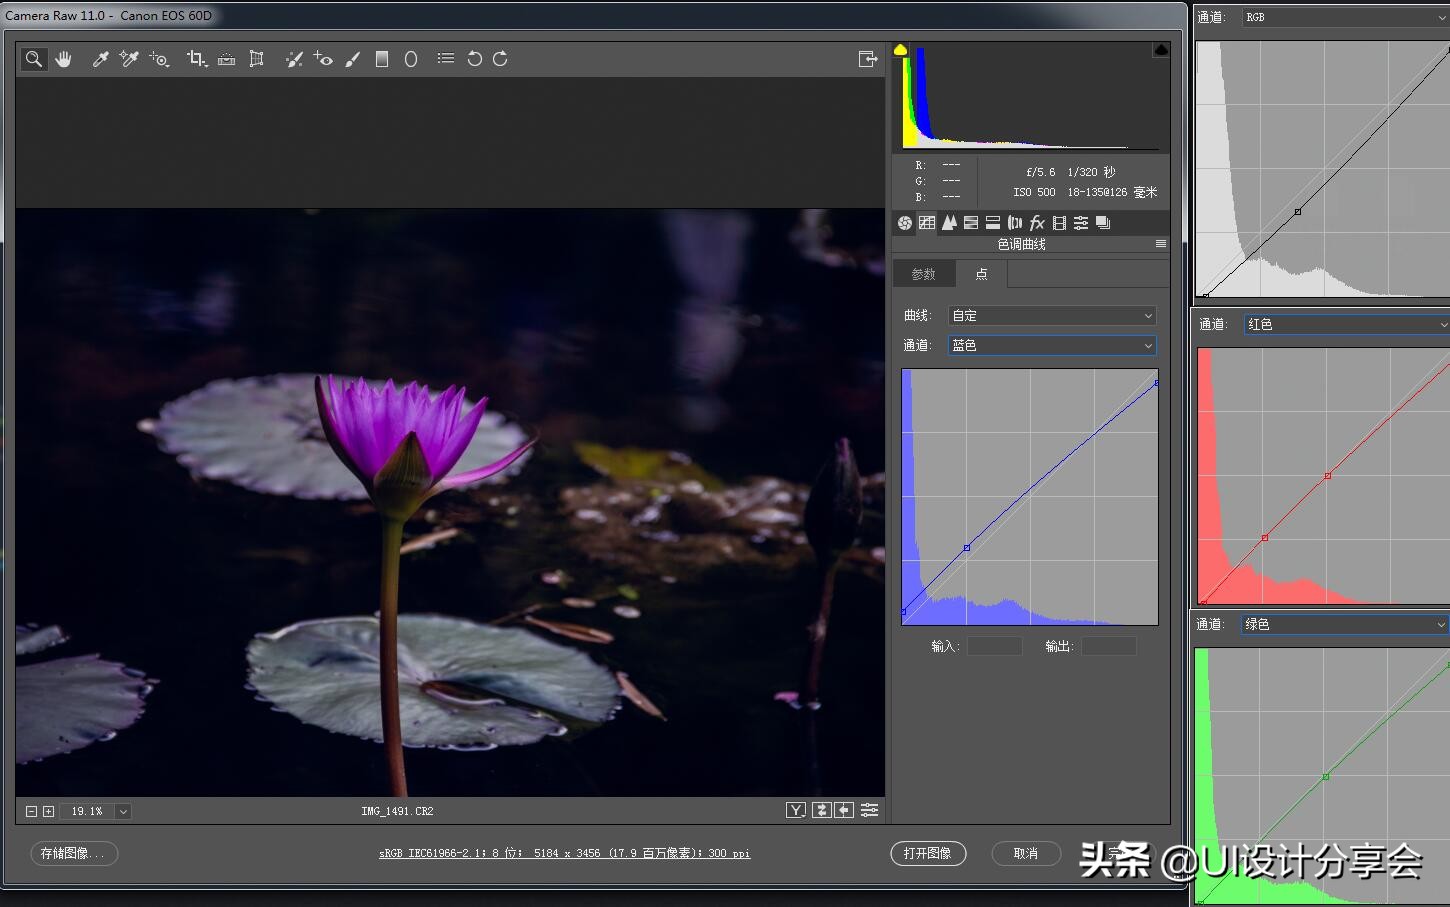Click the 打开图像 button
Viewport: 1450px width, 907px height.
[927, 853]
